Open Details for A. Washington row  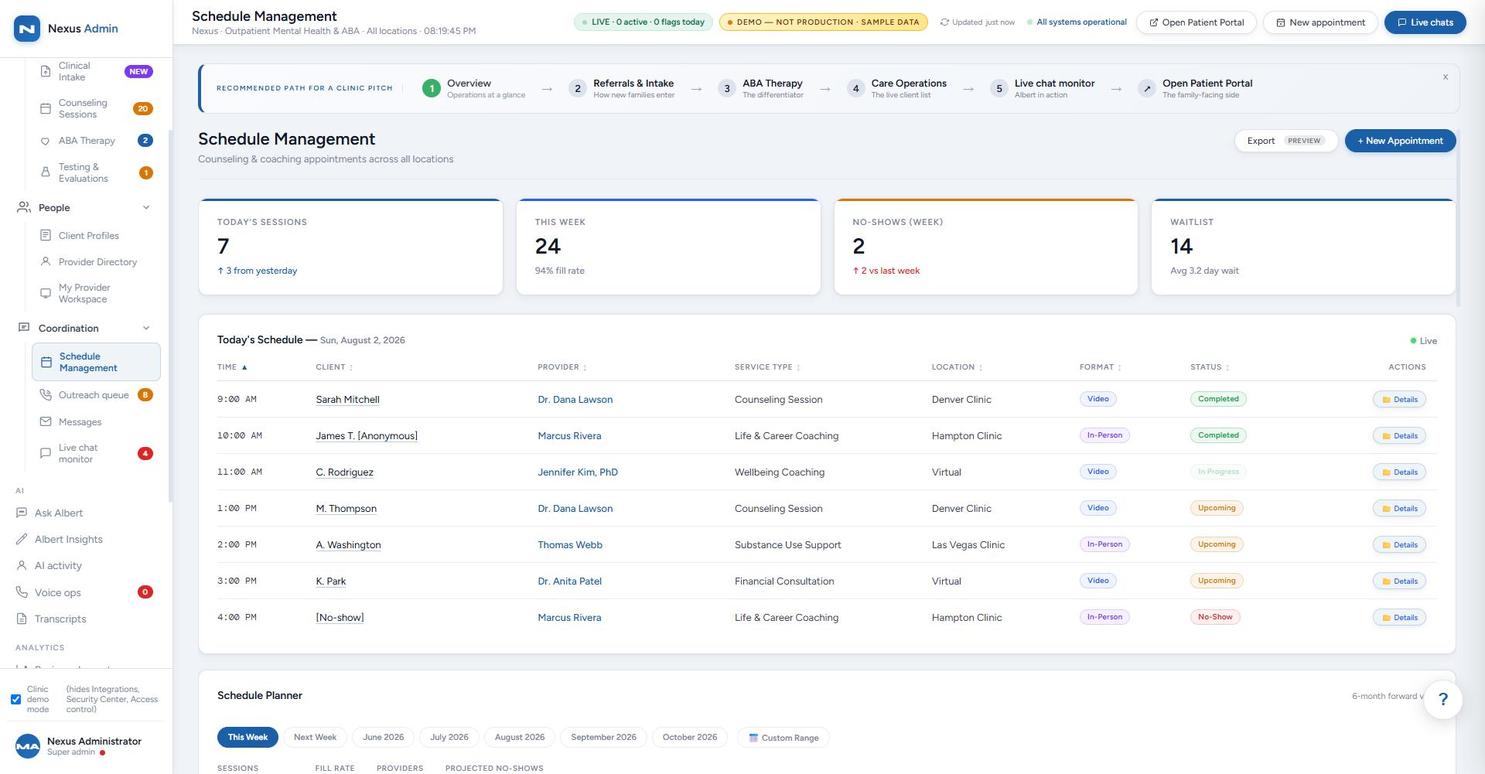1399,545
